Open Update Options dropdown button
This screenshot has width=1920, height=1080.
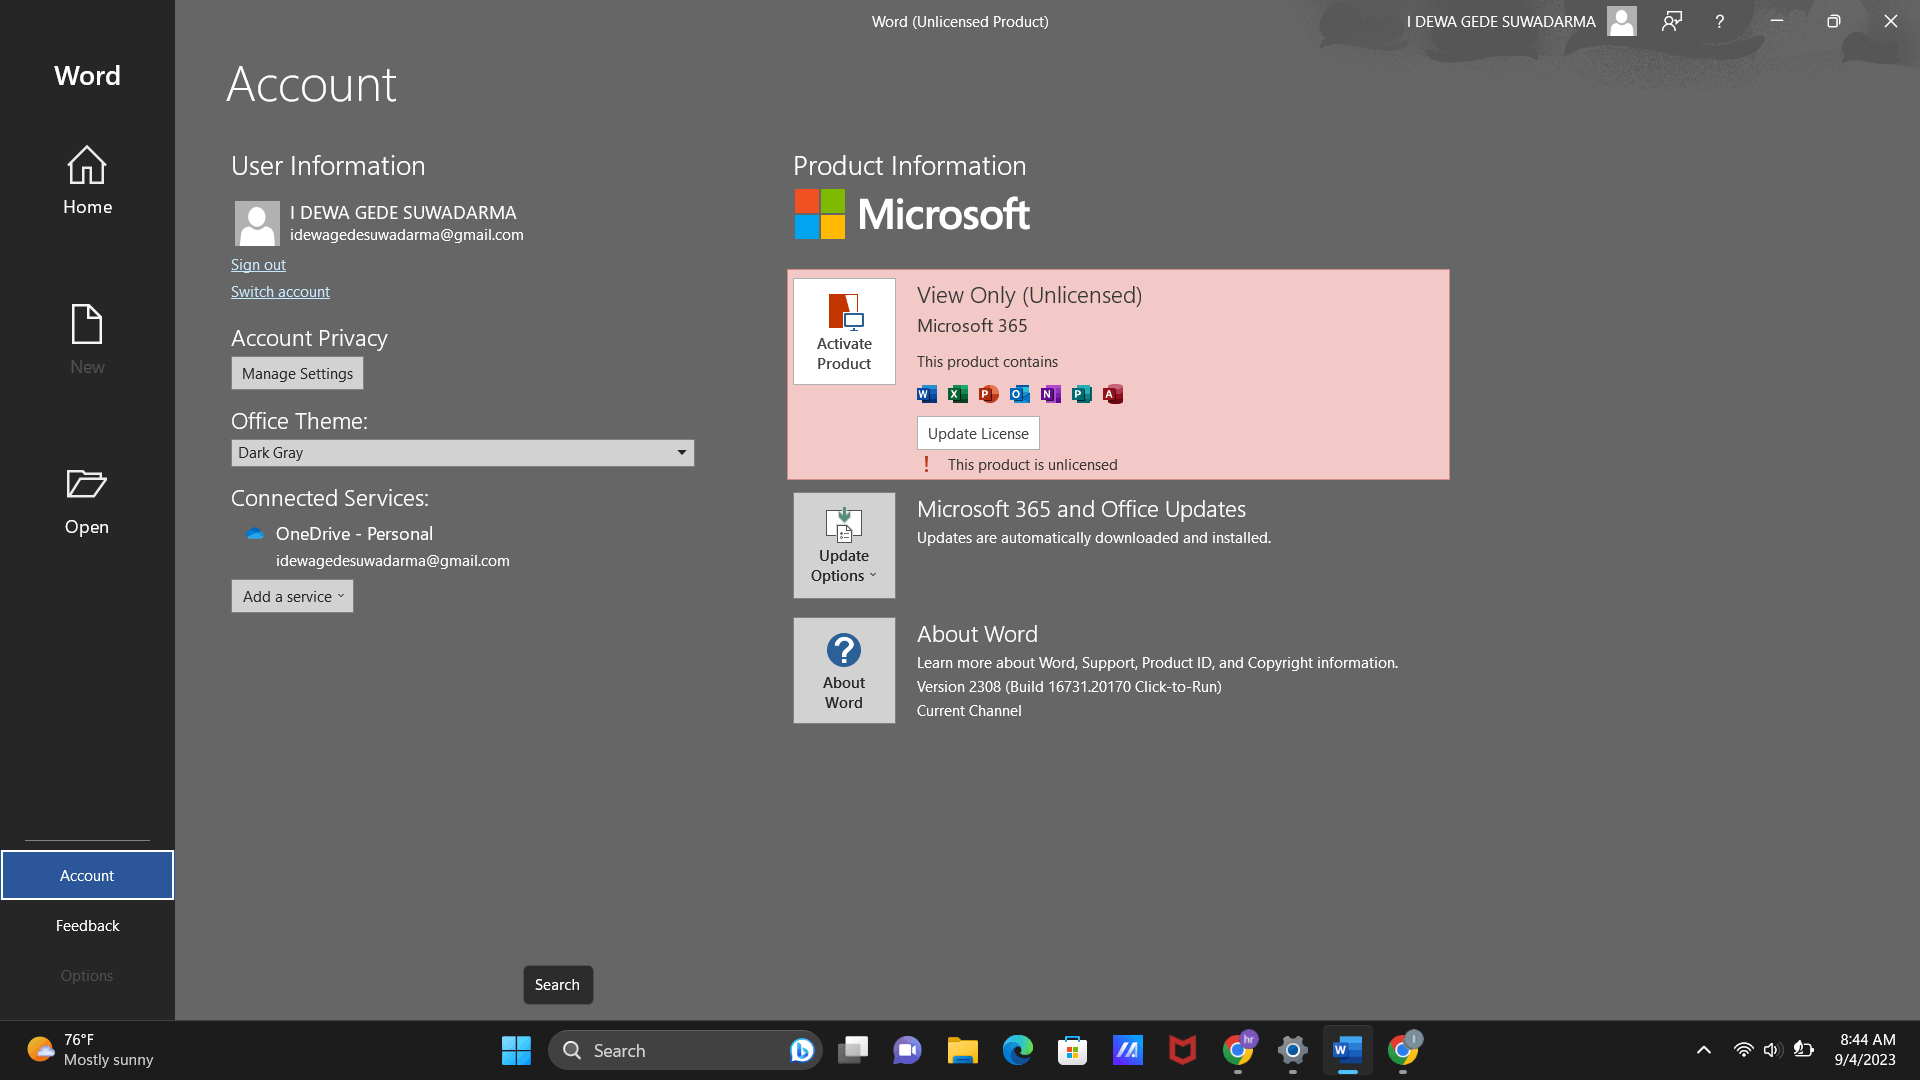click(844, 545)
